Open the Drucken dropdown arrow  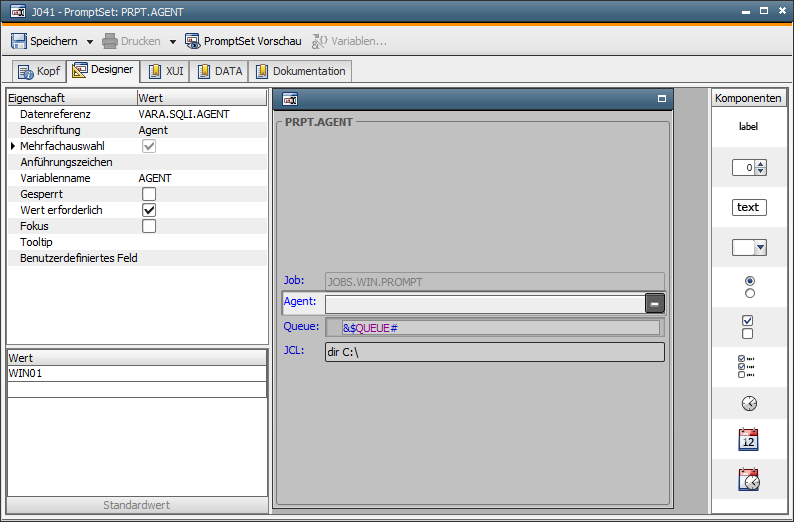pyautogui.click(x=172, y=42)
